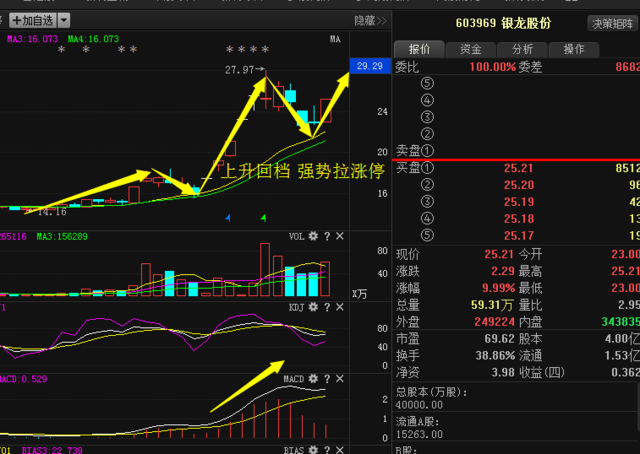Screen dimensions: 640x454
Task: Click the MACD:0.529 value label
Action: tap(23, 379)
